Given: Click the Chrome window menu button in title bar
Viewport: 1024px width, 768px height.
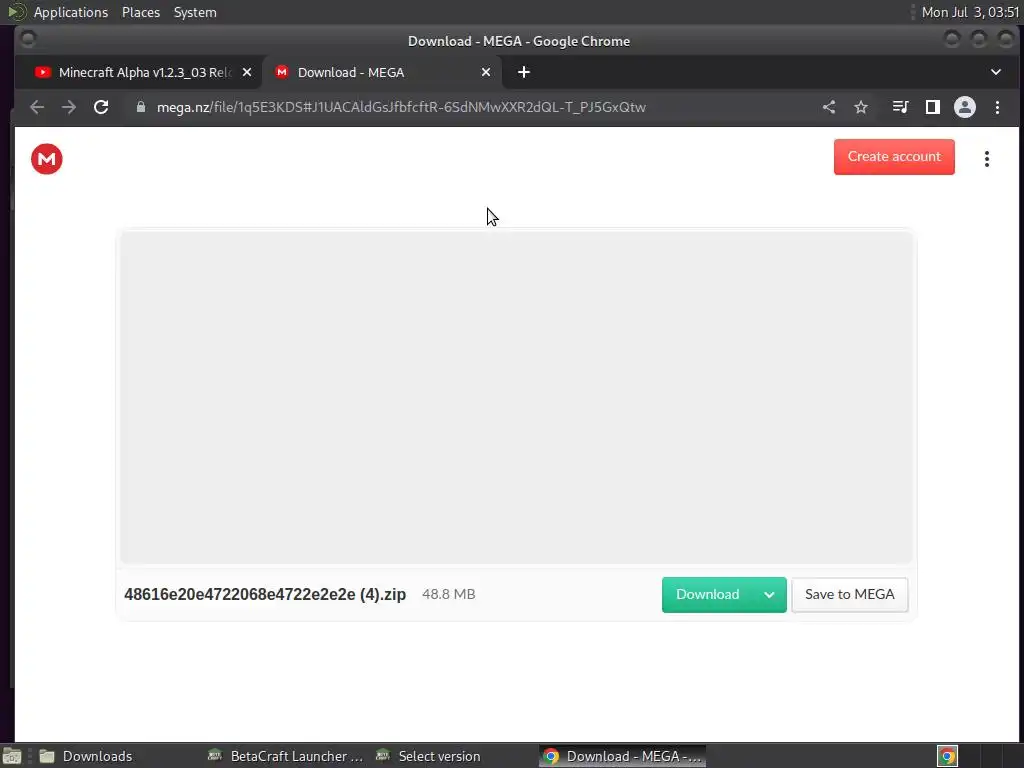Looking at the screenshot, I should (x=27, y=40).
